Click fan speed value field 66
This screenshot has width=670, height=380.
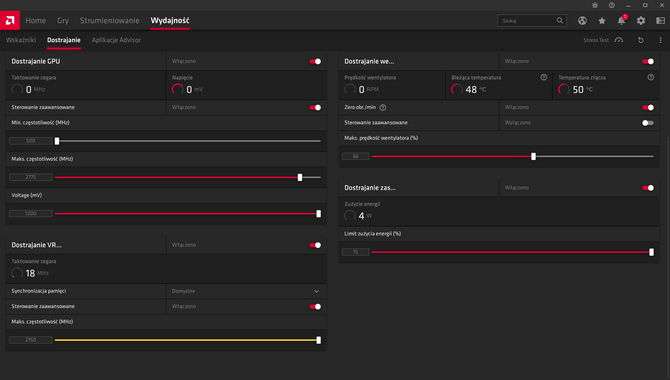[x=356, y=156]
